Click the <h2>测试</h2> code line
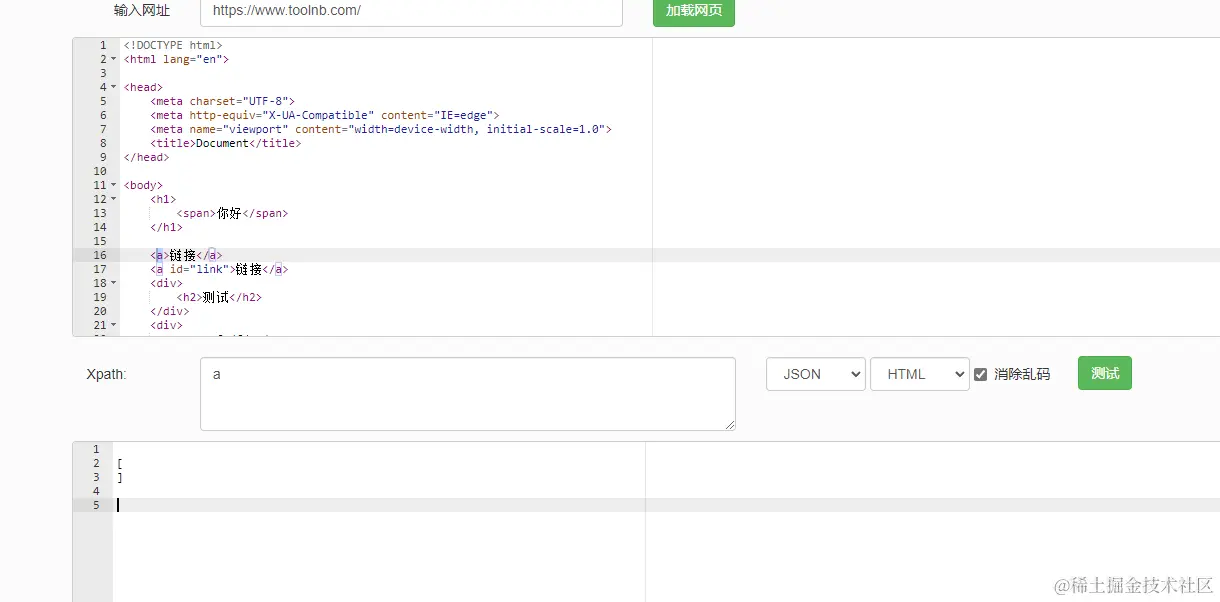This screenshot has width=1220, height=602. click(219, 297)
